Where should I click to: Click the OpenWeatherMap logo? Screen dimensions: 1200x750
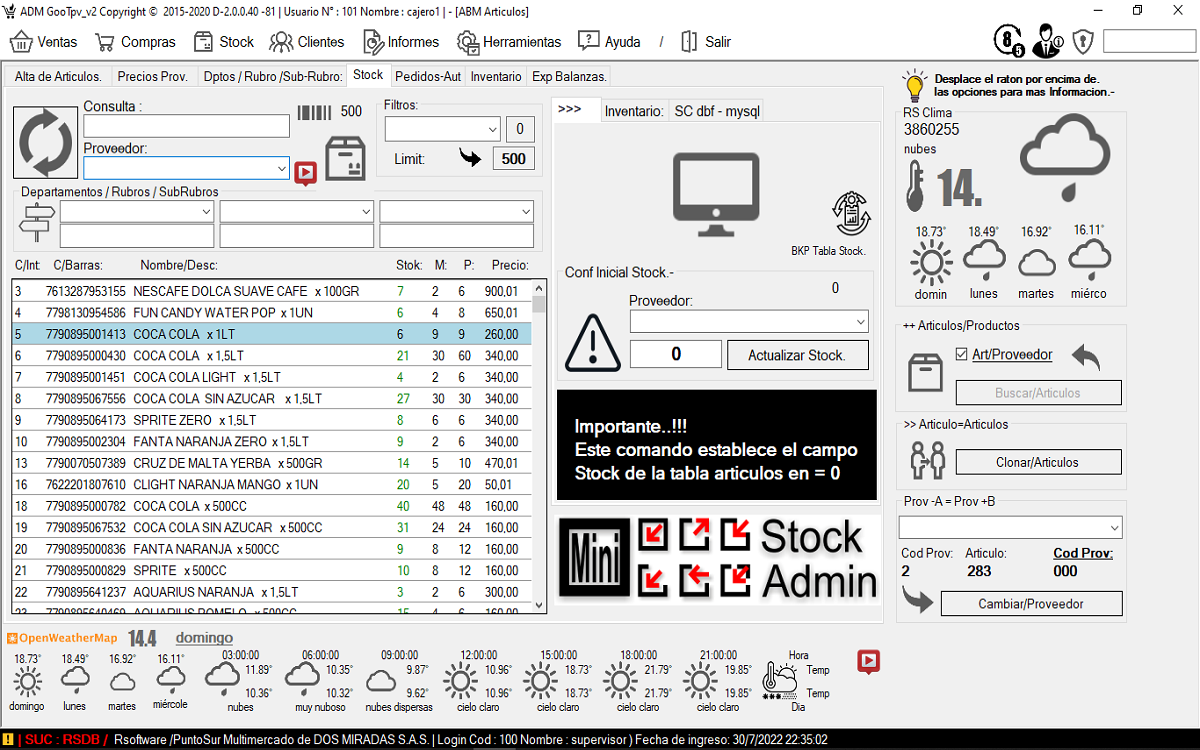(62, 638)
